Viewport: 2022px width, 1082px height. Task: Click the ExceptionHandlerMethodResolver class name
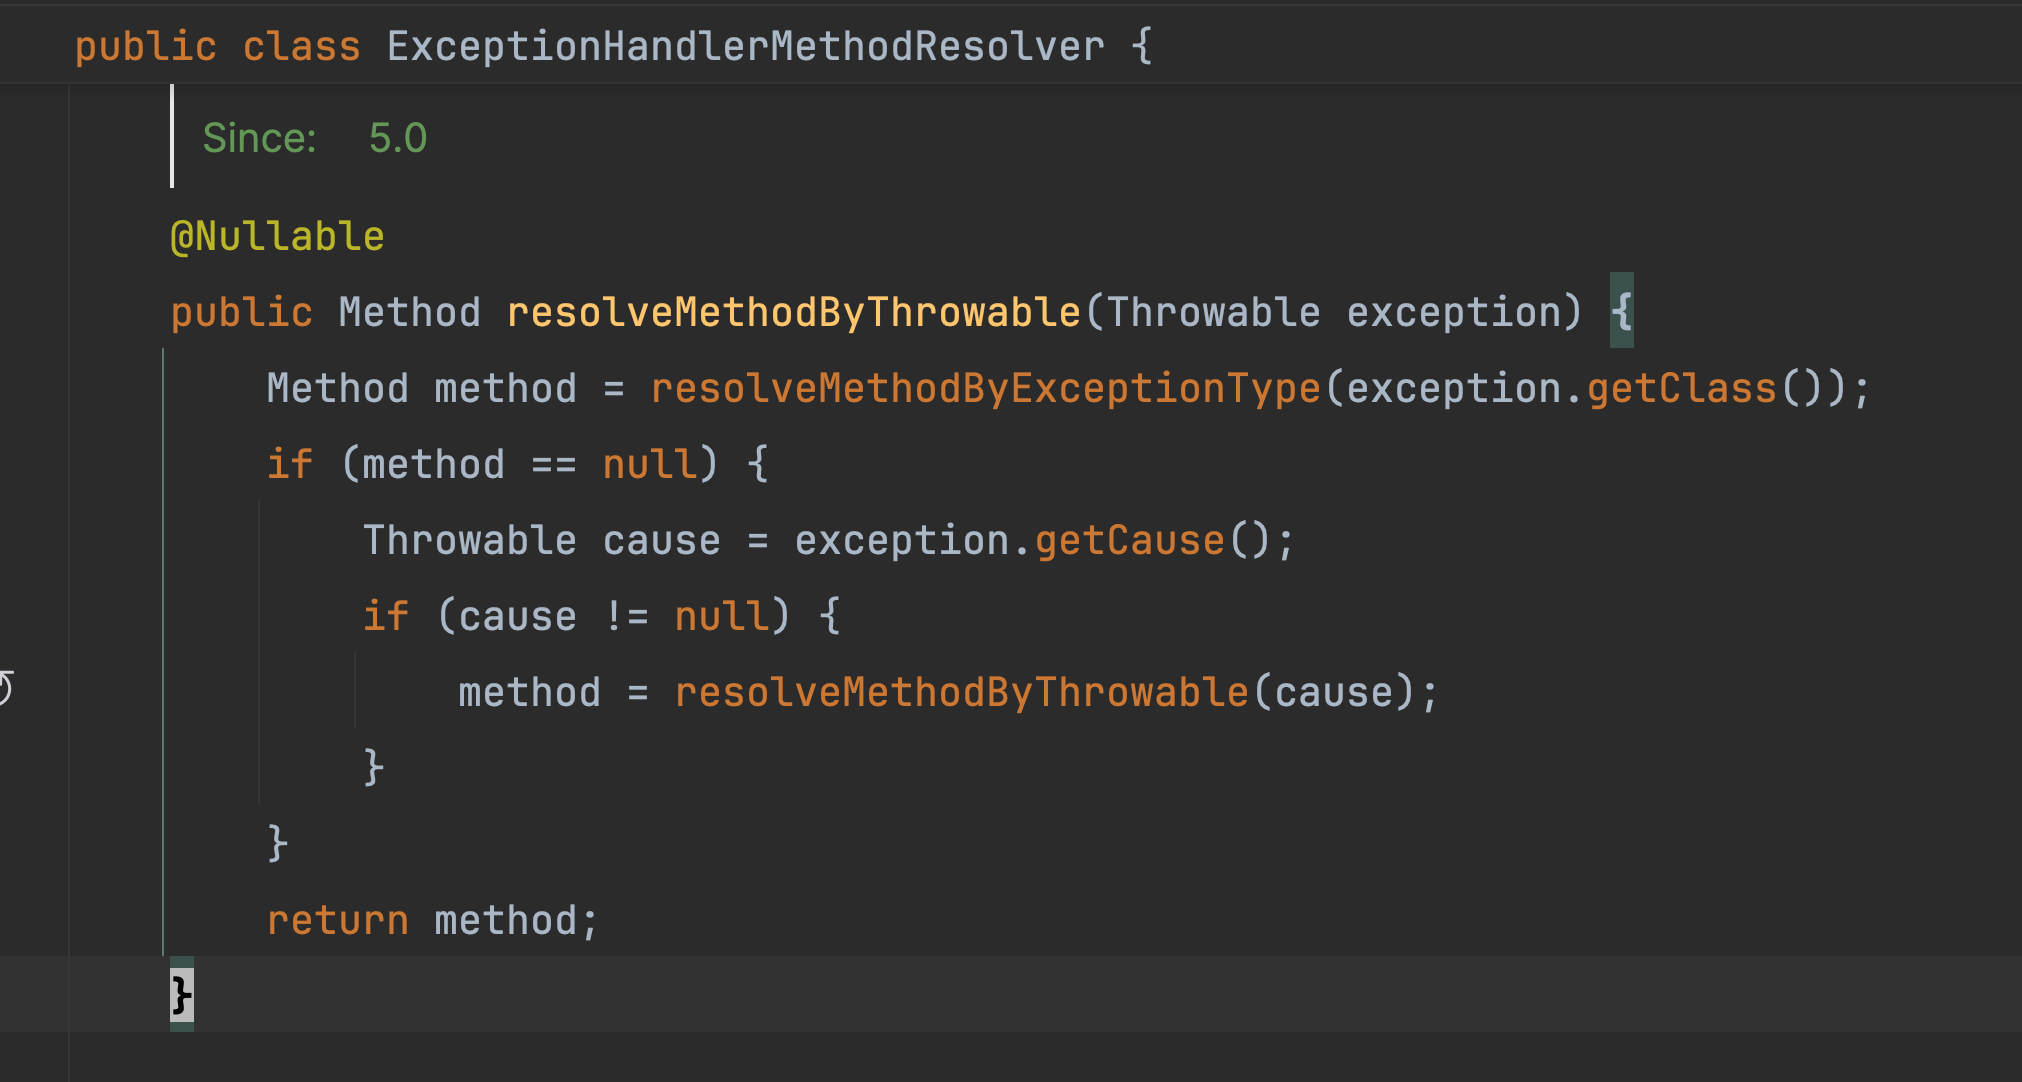tap(745, 47)
